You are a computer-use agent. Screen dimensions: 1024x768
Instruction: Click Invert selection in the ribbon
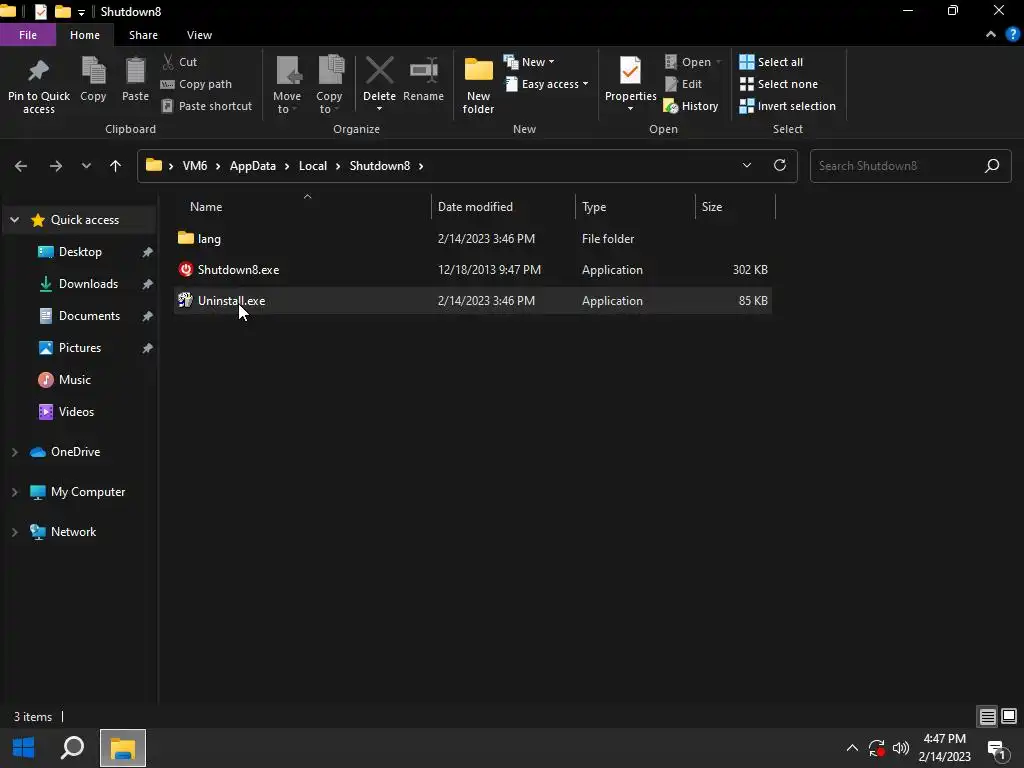tap(788, 106)
